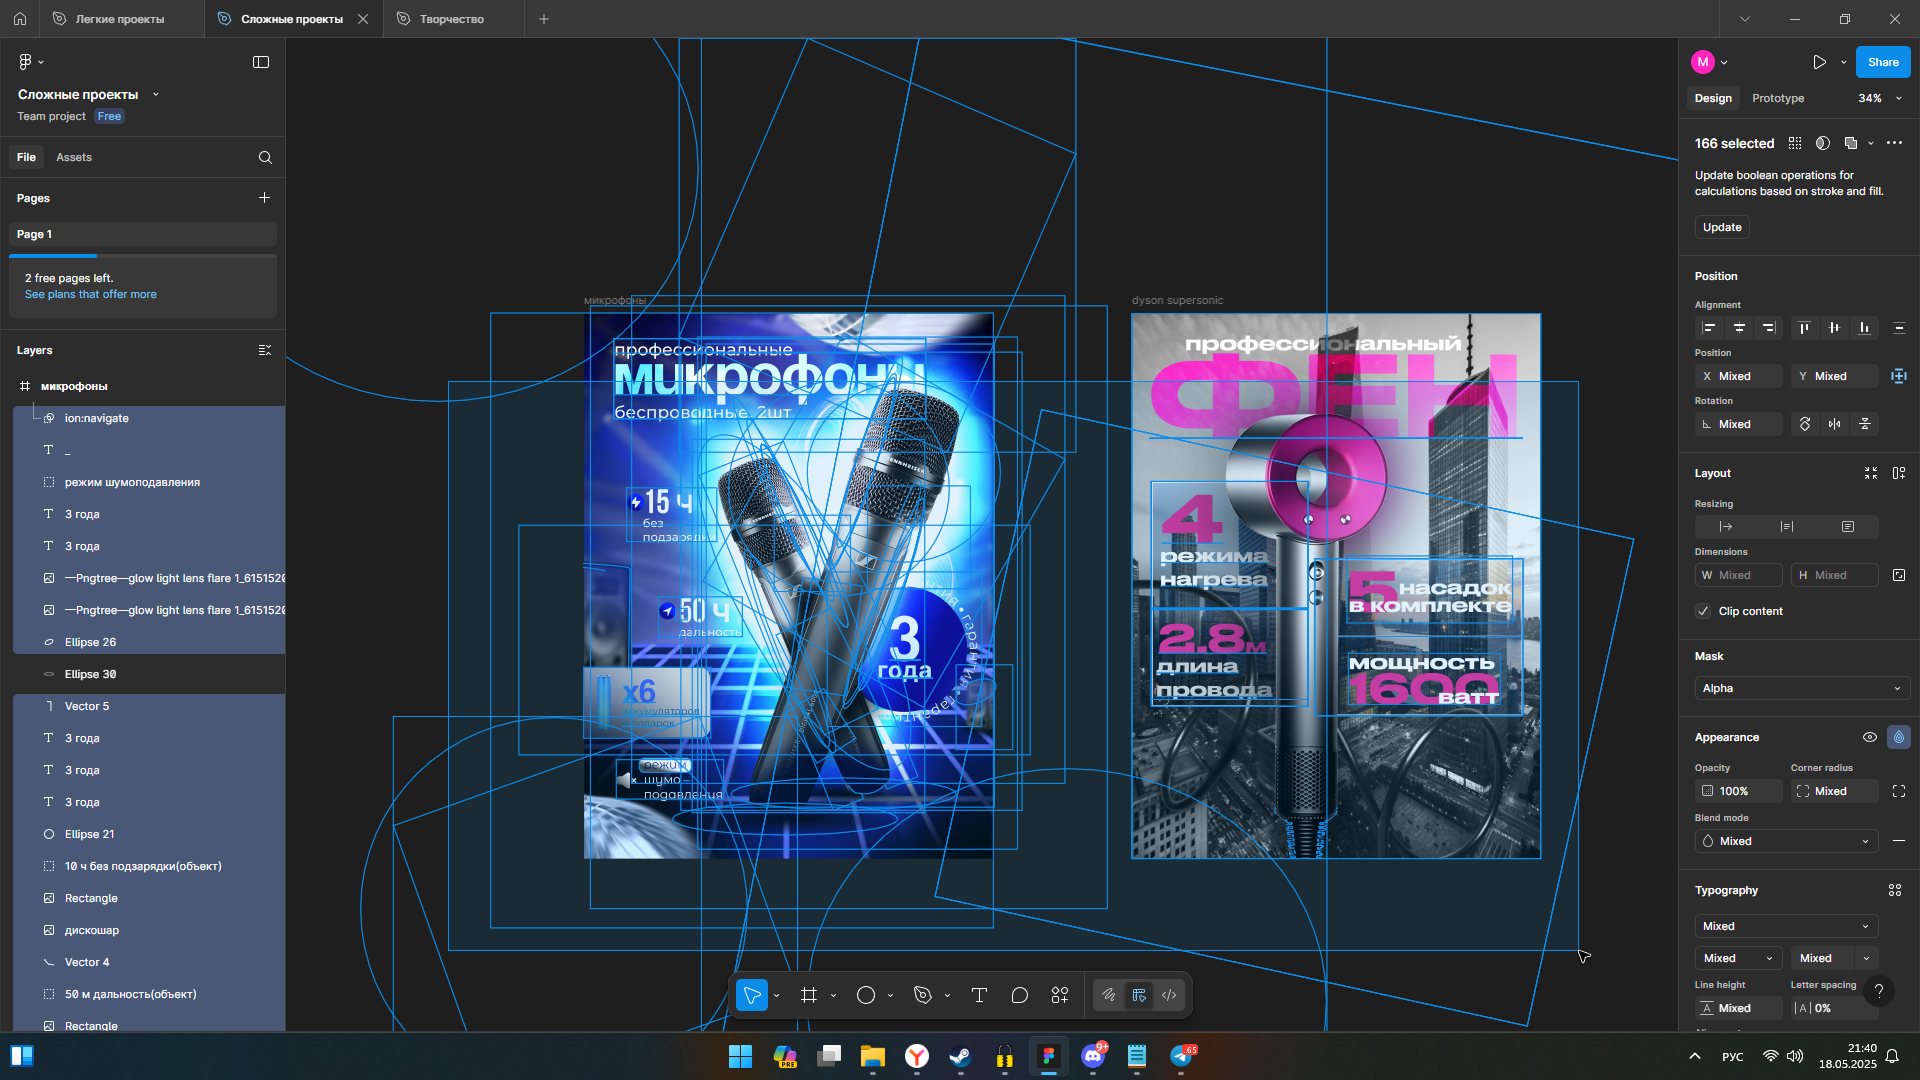Click the Share button
Image resolution: width=1920 pixels, height=1080 pixels.
[1883, 62]
